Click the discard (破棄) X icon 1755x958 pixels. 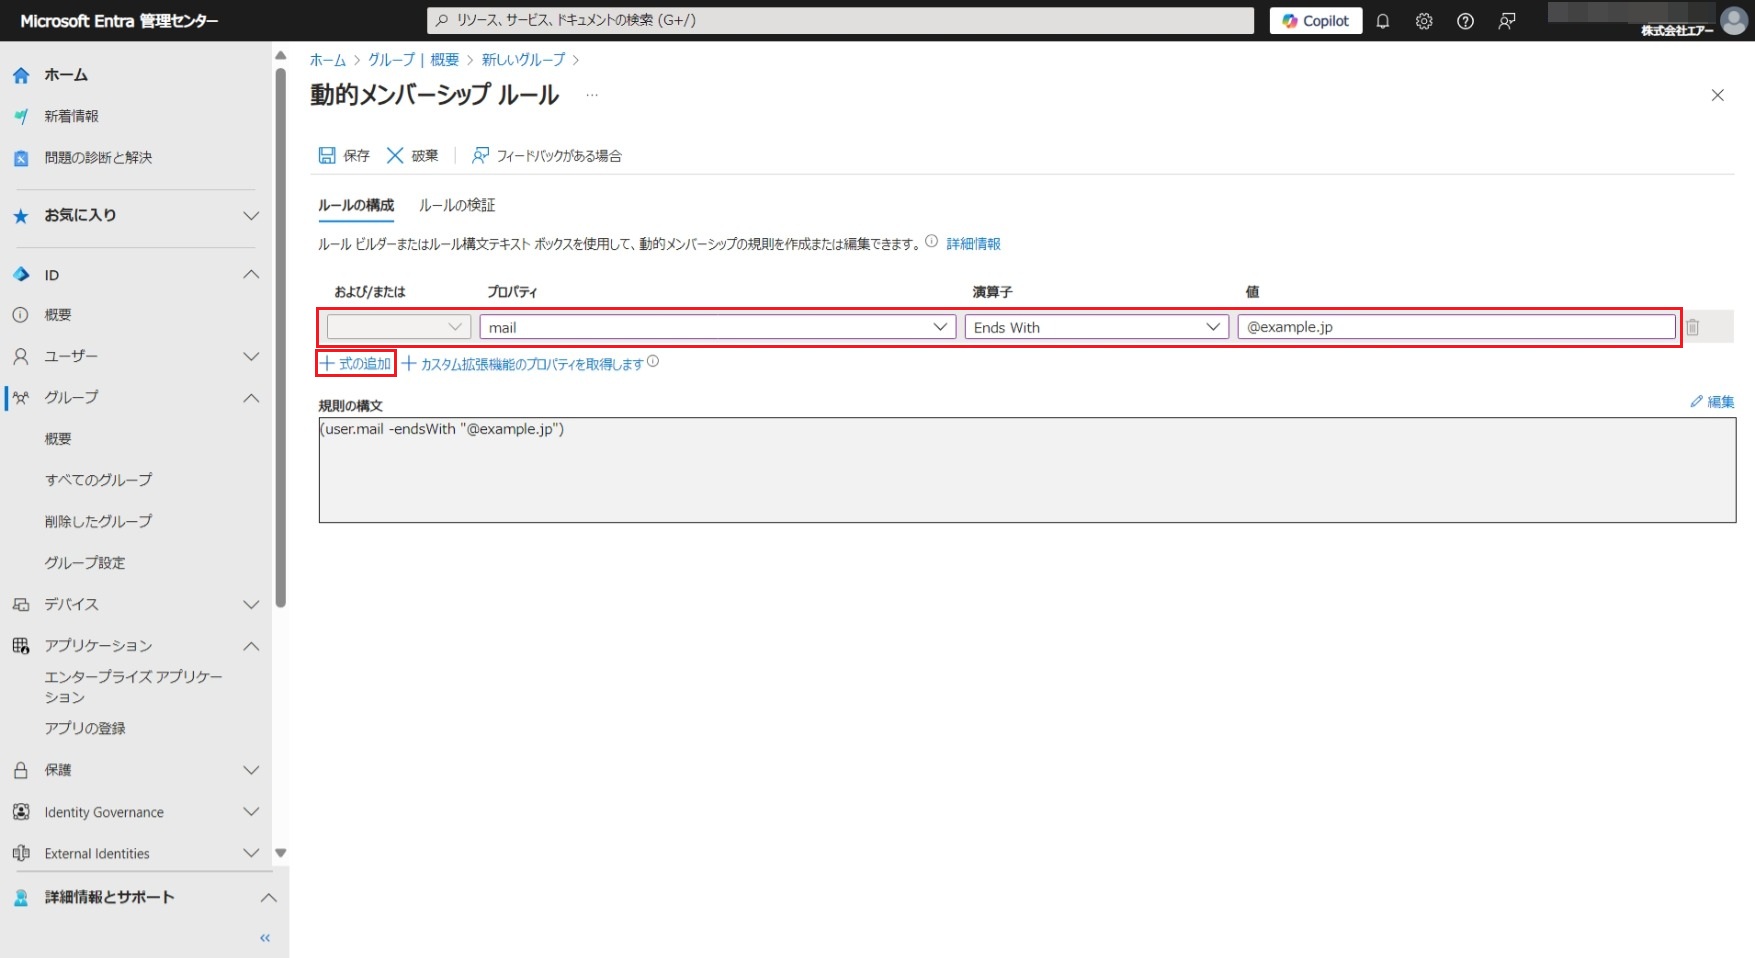coord(395,155)
